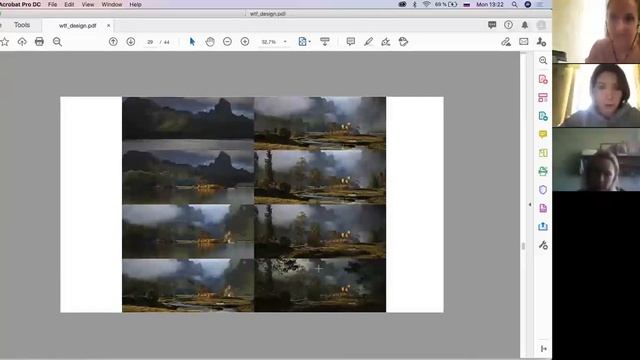
Task: Close the wtf_design.pdf tab
Action: tap(109, 25)
